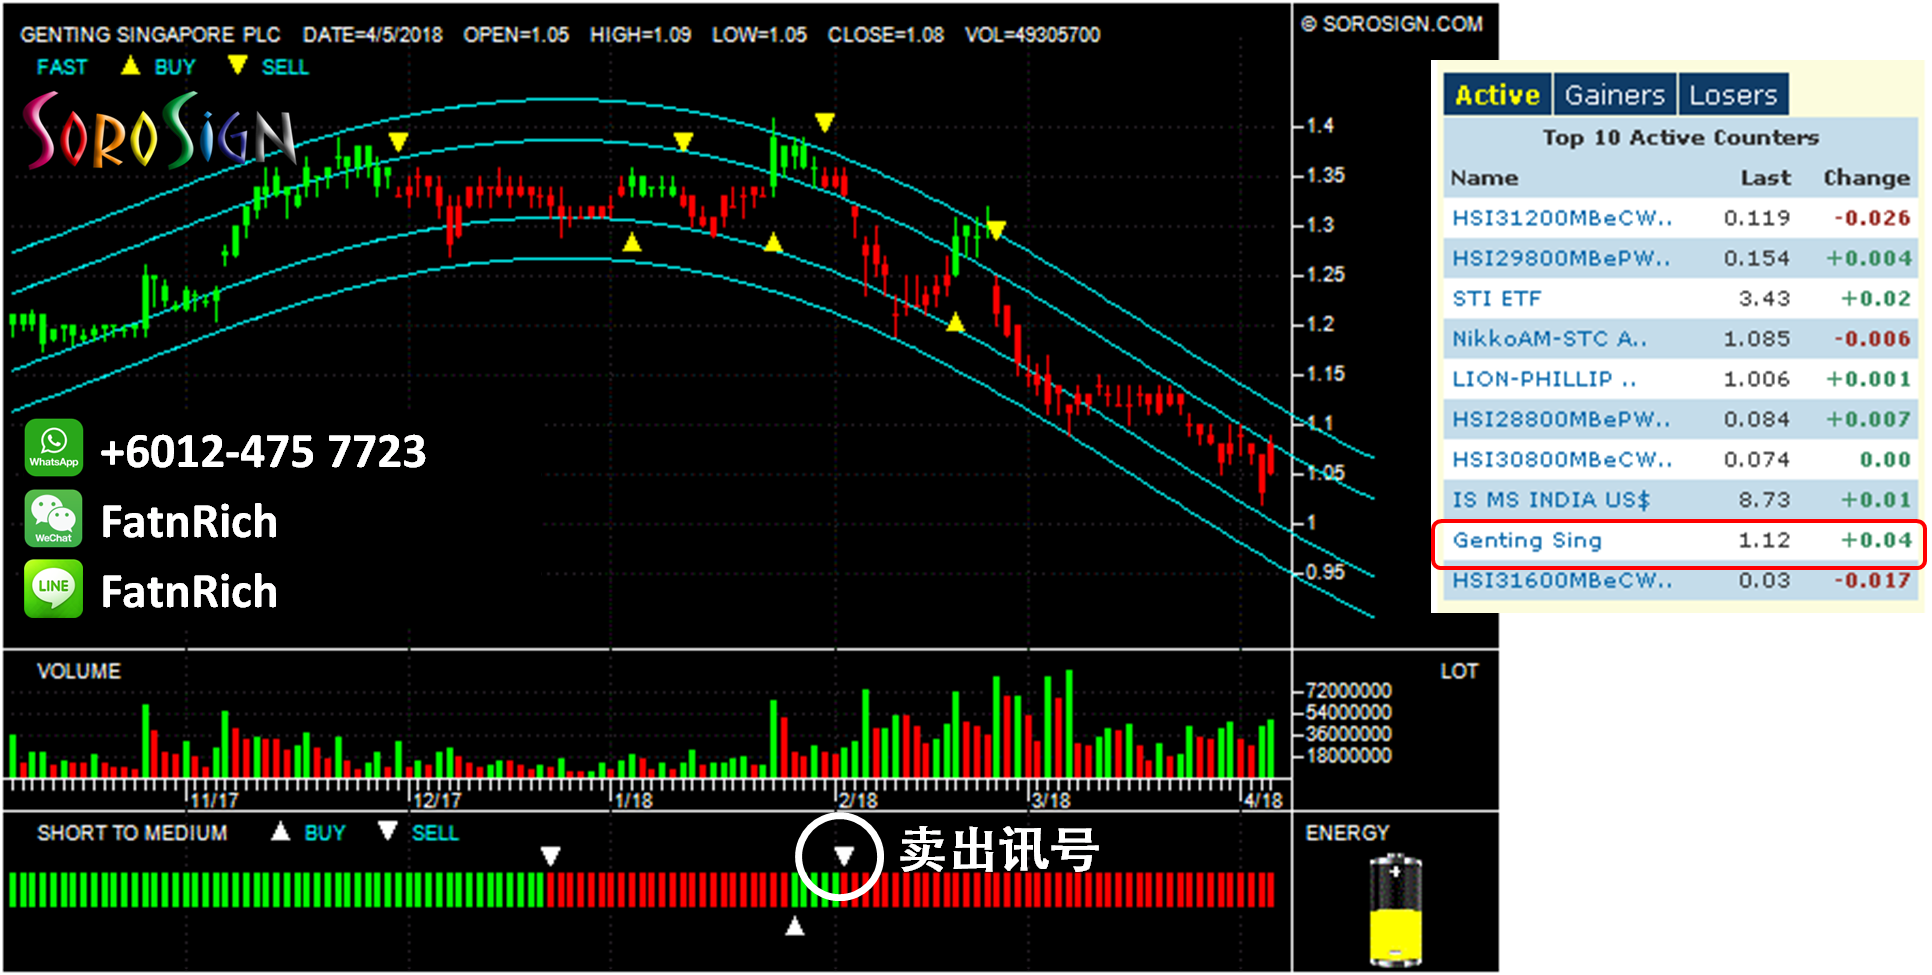Click the 11/17 date axis label
Viewport: 1932px width, 975px height.
[215, 800]
